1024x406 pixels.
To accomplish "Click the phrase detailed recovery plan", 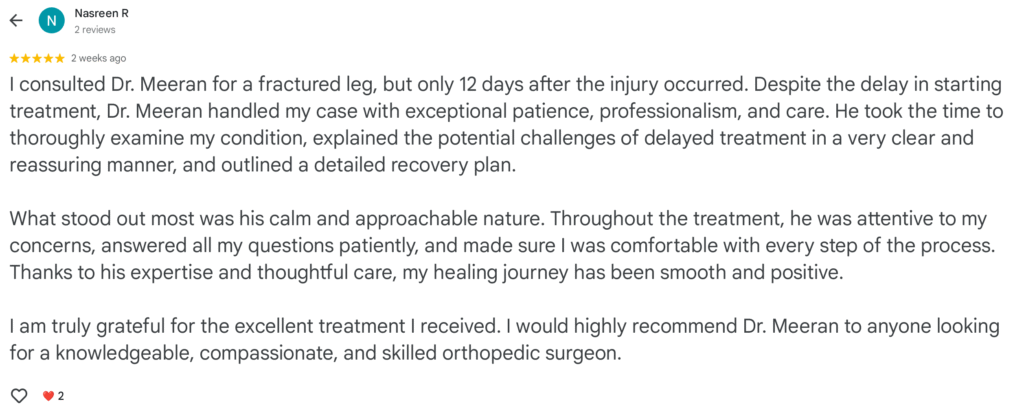I will (415, 165).
